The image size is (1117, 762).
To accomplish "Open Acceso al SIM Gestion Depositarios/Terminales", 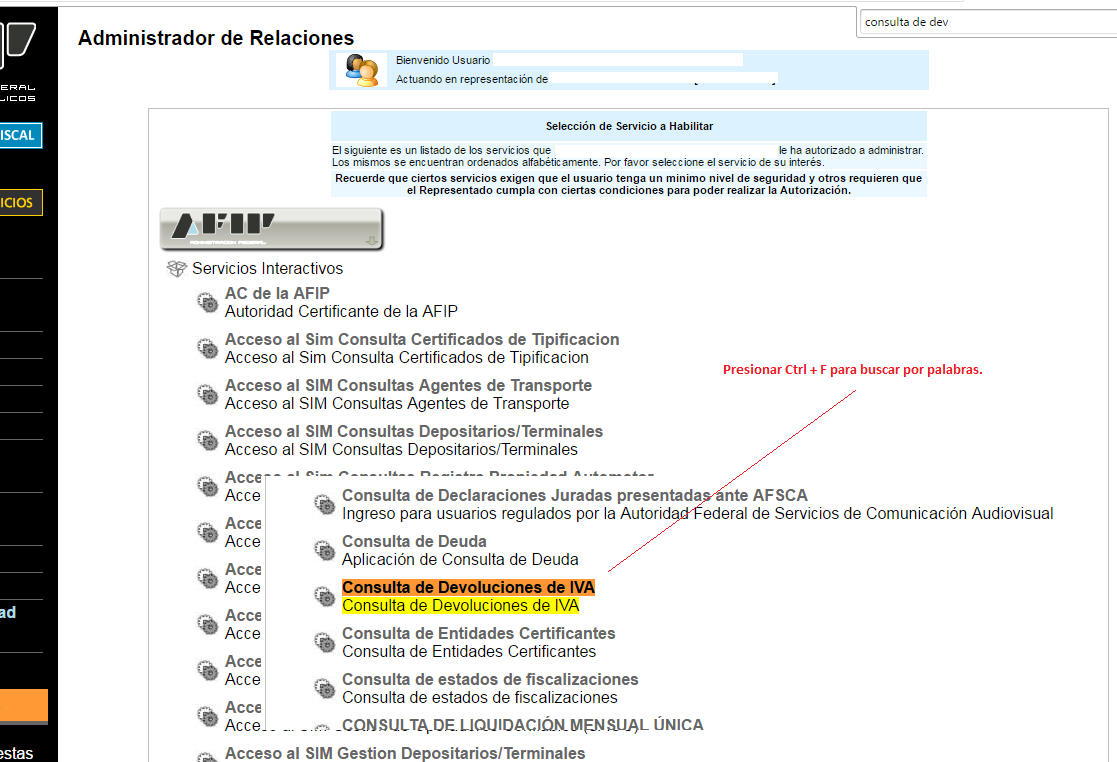I will pos(404,753).
